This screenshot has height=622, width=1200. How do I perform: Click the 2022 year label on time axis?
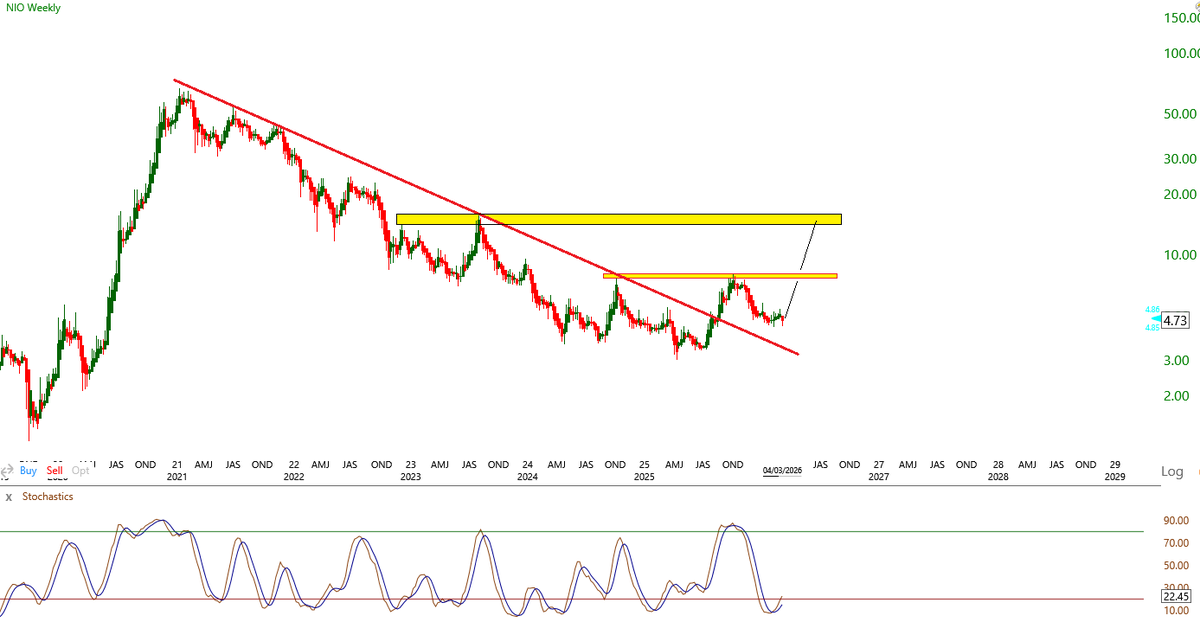click(293, 478)
